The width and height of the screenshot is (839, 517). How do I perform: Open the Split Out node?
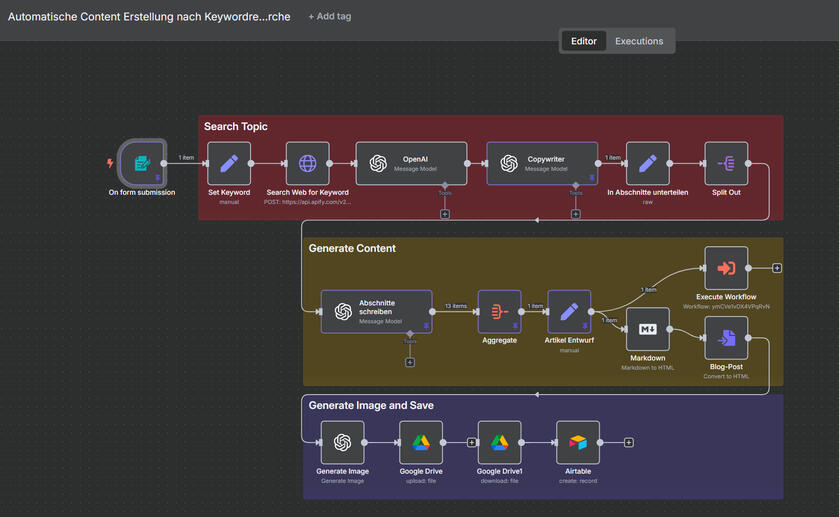726,163
